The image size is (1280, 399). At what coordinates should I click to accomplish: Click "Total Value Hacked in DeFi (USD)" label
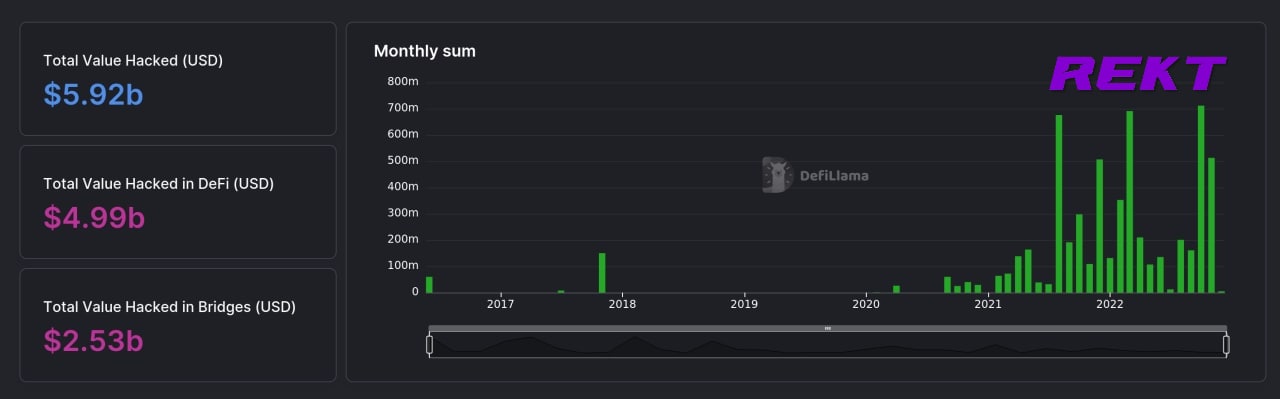[158, 184]
